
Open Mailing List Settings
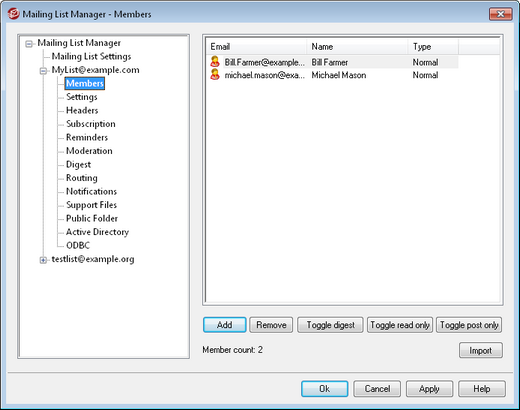[91, 56]
